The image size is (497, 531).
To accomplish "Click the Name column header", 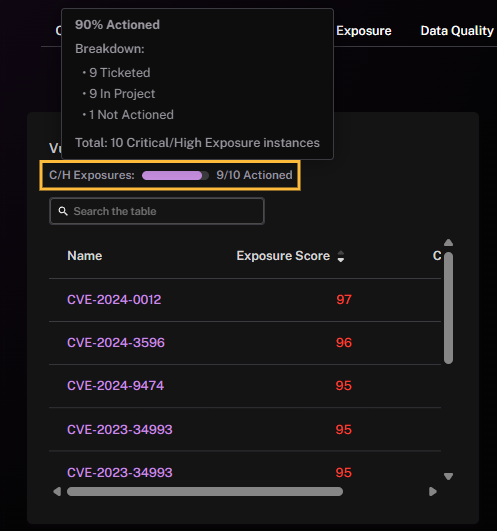I will tap(85, 256).
